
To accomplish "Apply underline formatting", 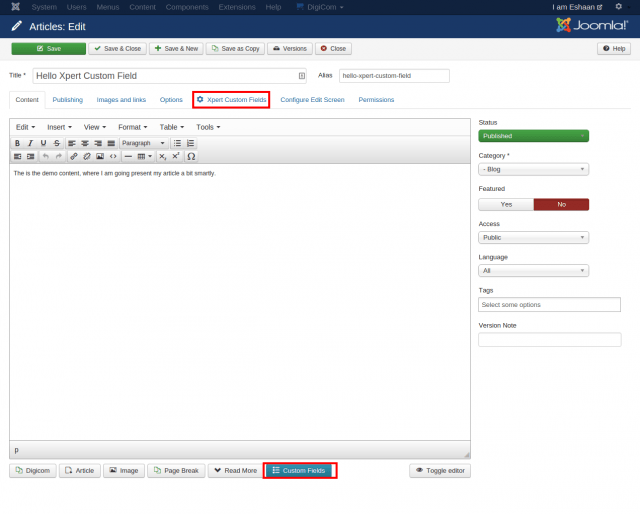I will [x=43, y=143].
